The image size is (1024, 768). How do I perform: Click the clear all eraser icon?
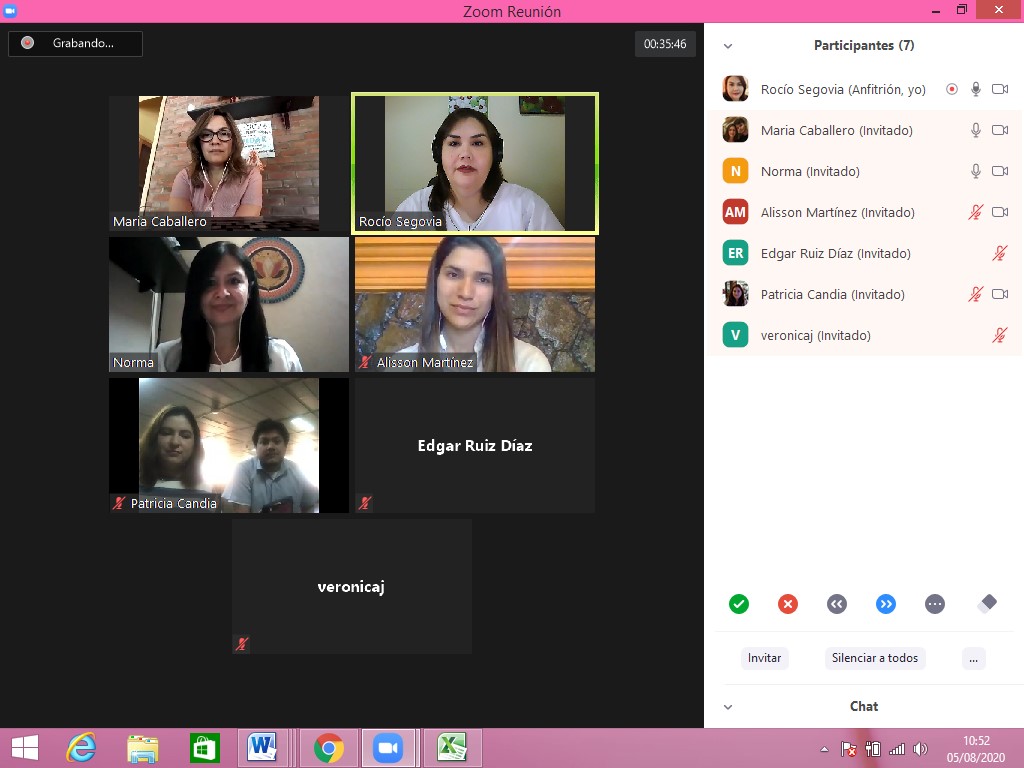(x=987, y=603)
